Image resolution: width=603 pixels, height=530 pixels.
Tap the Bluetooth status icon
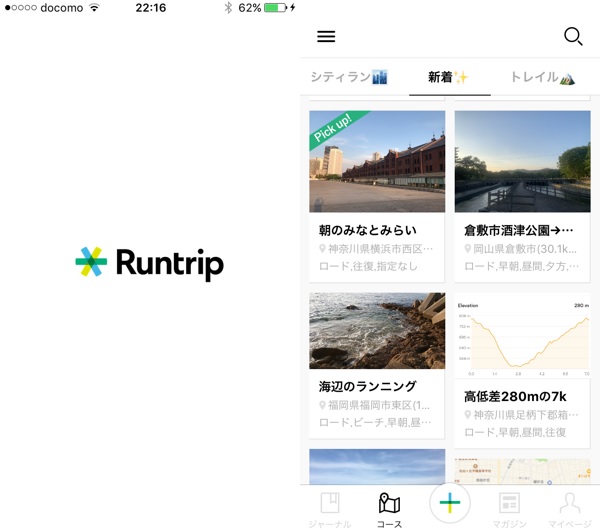click(228, 7)
